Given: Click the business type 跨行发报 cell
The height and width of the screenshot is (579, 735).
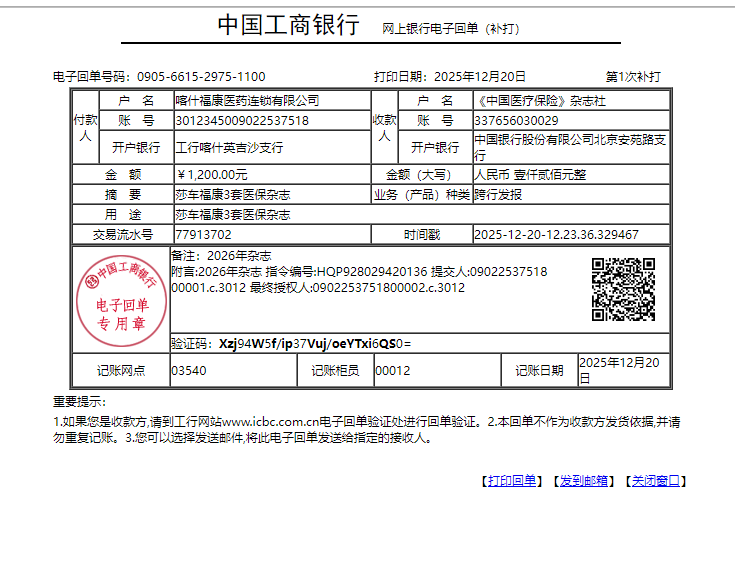Looking at the screenshot, I should (x=498, y=194).
